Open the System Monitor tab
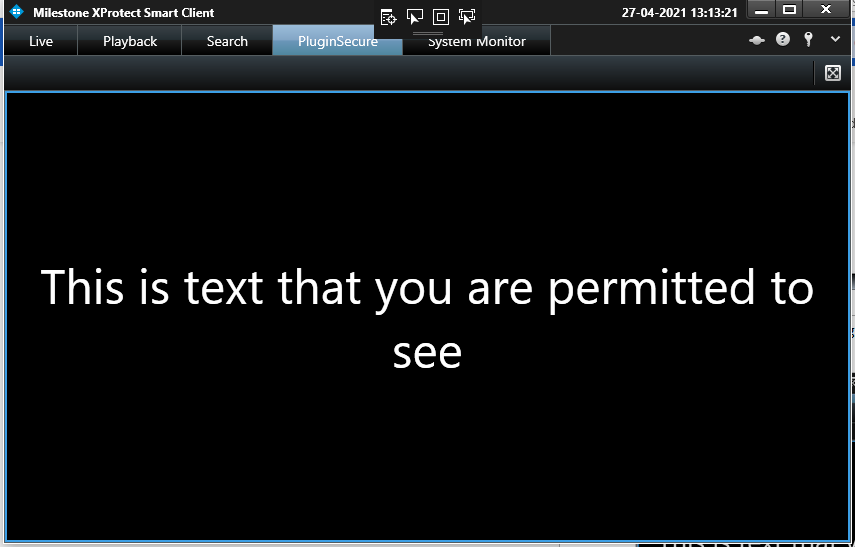This screenshot has height=547, width=855. coord(477,42)
